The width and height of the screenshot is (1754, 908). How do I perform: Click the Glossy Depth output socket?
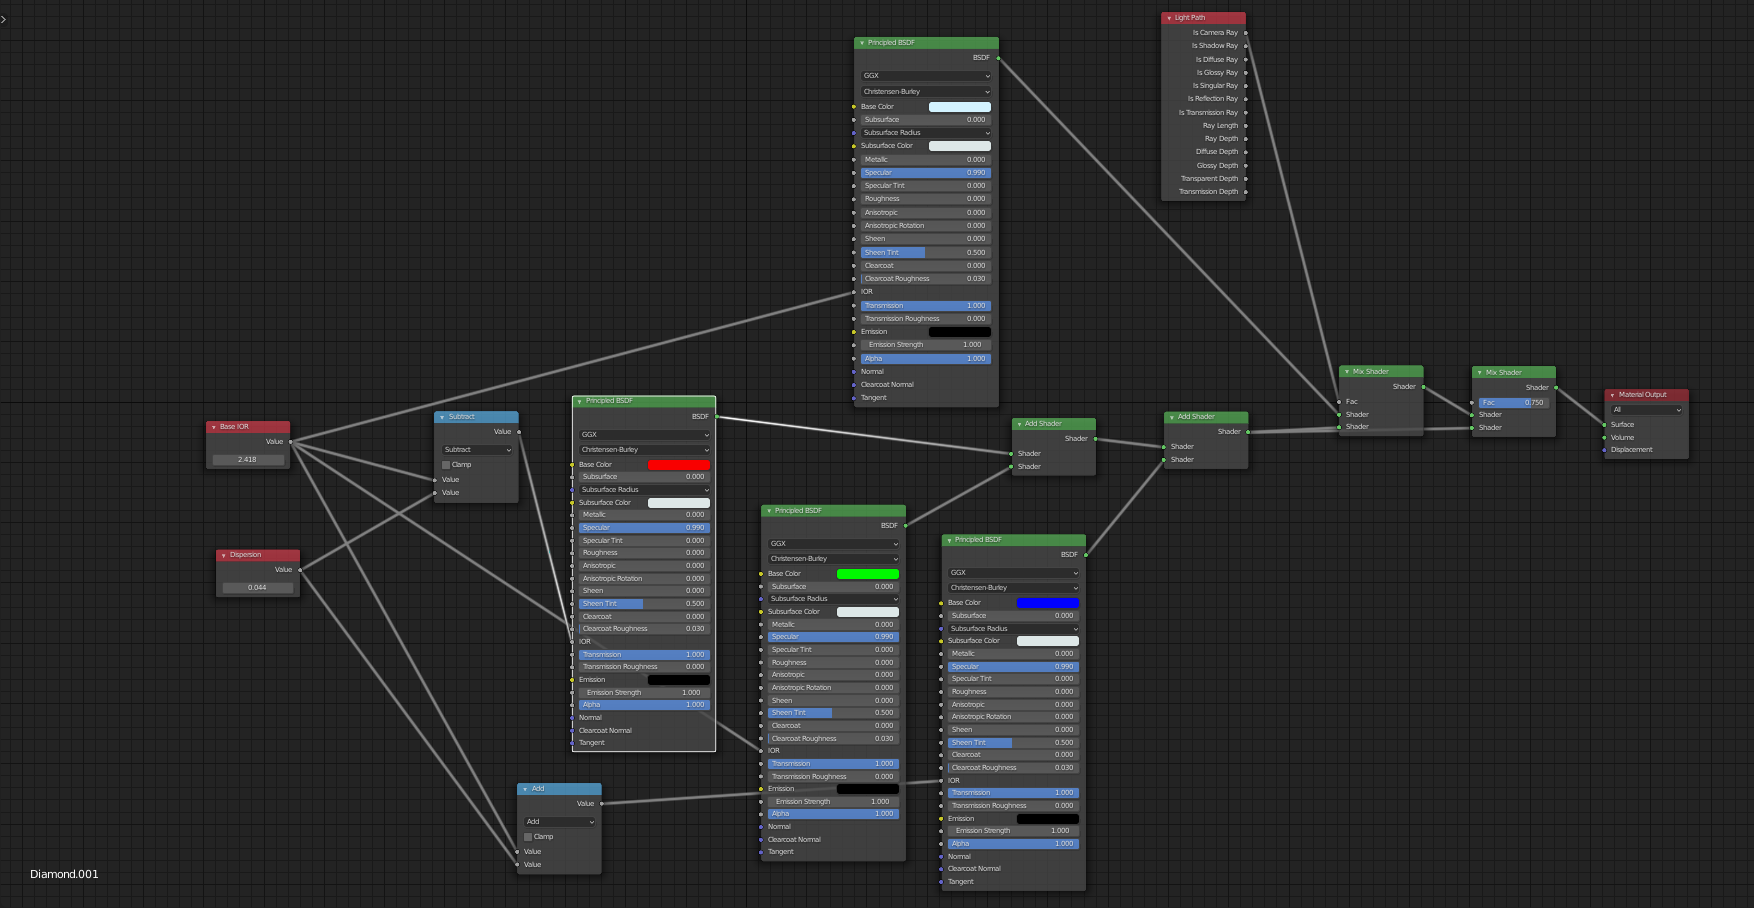(1245, 166)
